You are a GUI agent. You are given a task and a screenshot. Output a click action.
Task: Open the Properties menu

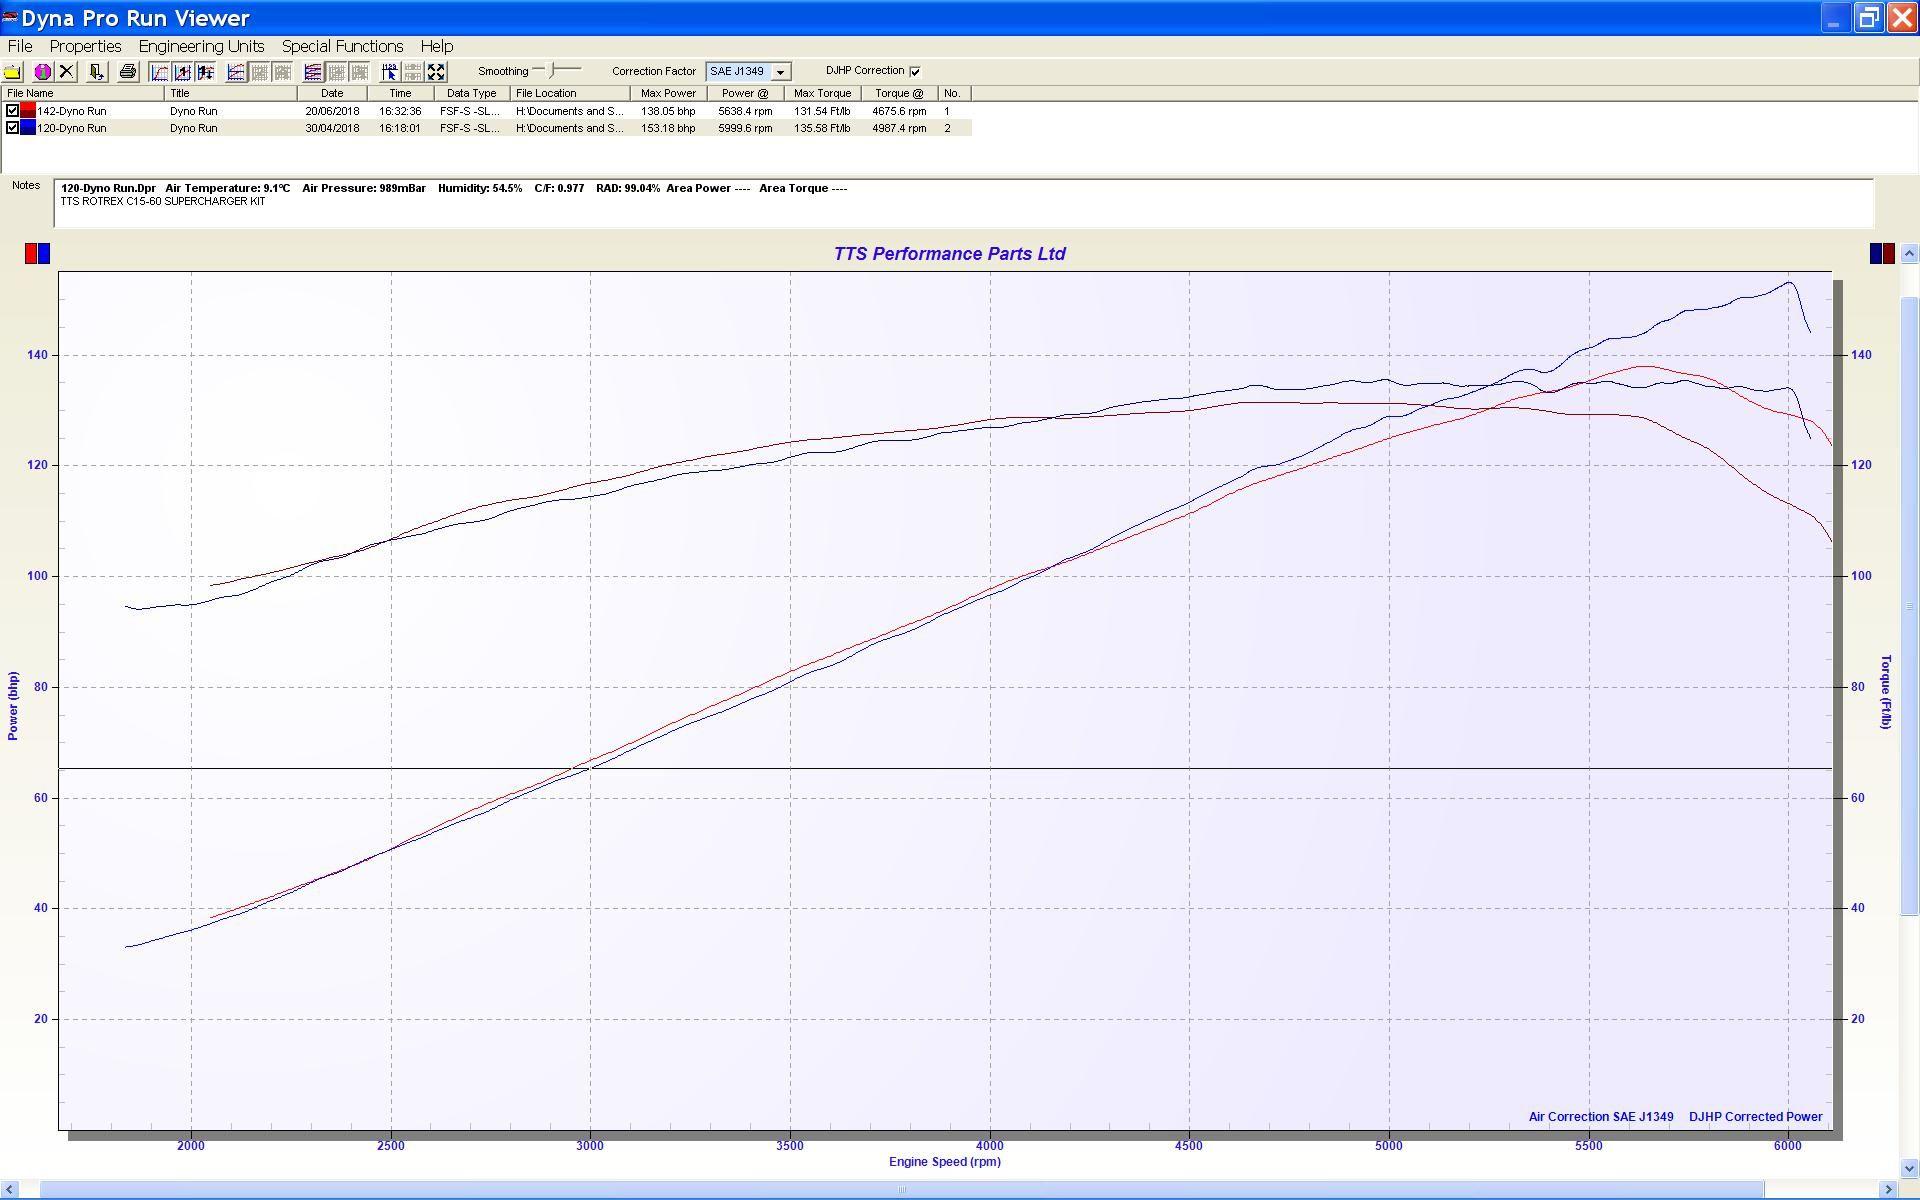(85, 46)
